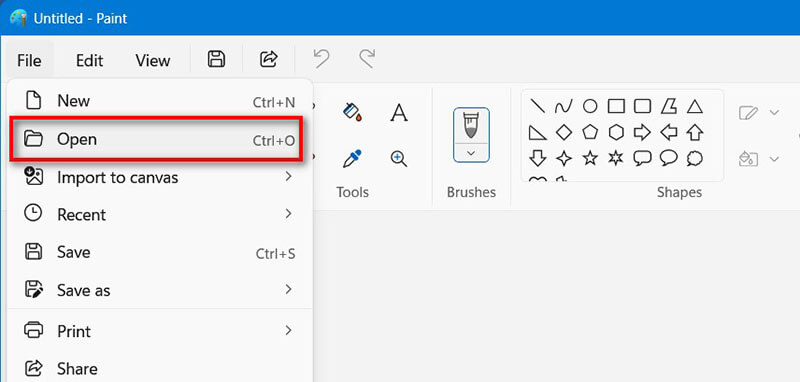Screen dimensions: 800x382
Task: Expand the Print submenu
Action: (x=289, y=330)
